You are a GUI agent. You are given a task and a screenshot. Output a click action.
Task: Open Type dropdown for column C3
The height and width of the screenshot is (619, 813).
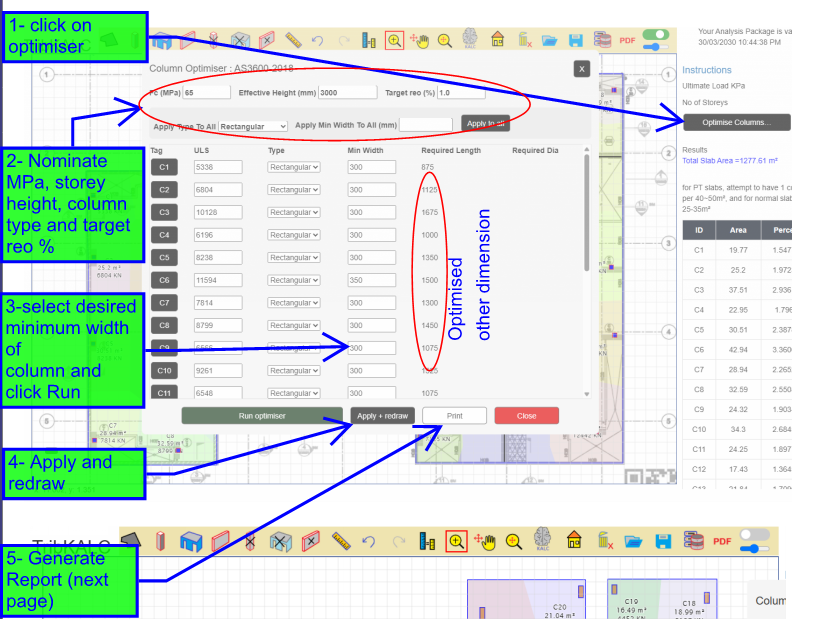(293, 212)
